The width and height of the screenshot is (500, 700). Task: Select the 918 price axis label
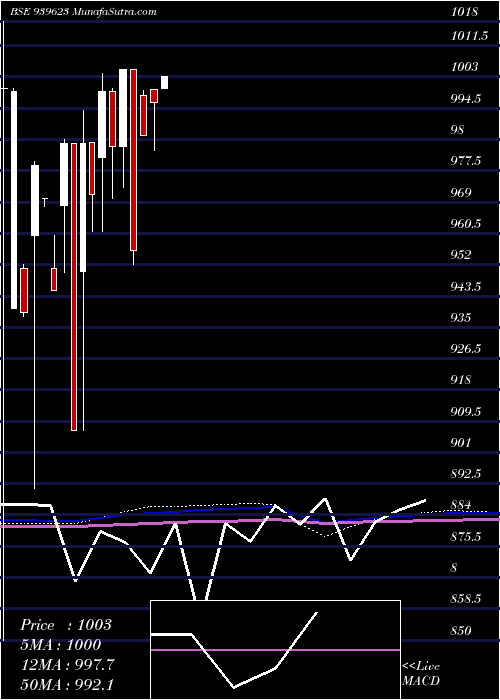(462, 380)
